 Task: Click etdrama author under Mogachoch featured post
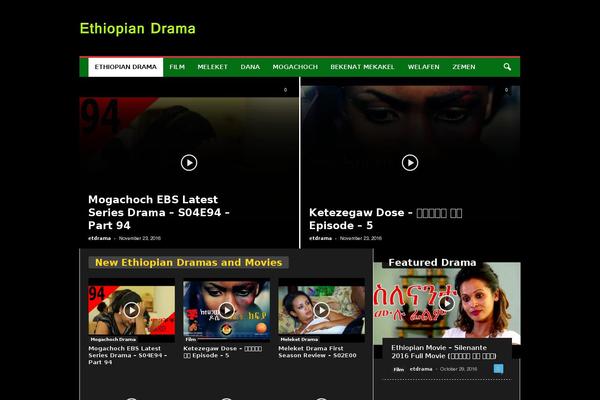99,238
